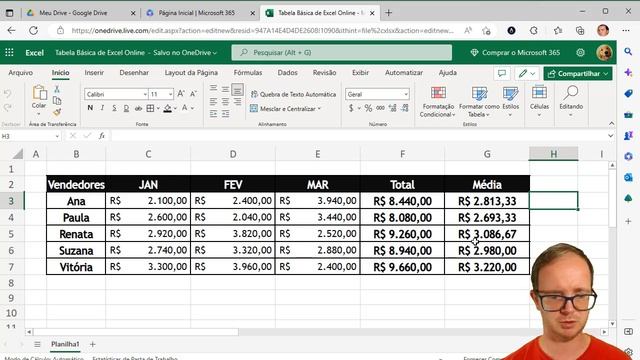Viewport: 640px width, 360px height.
Task: Click the Redo arrow icon
Action: click(x=8, y=107)
